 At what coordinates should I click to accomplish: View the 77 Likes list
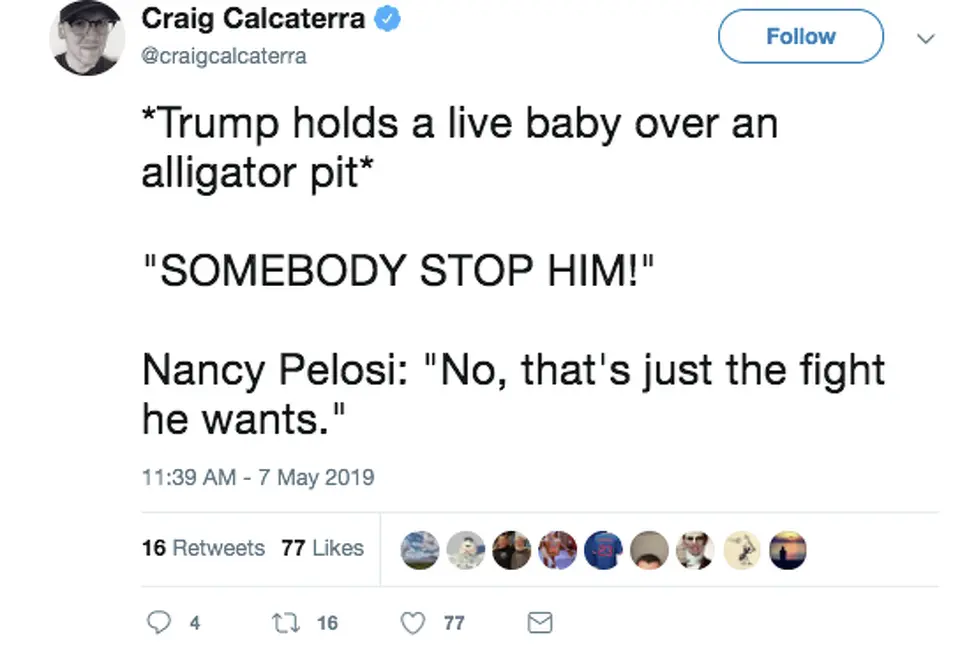(323, 548)
